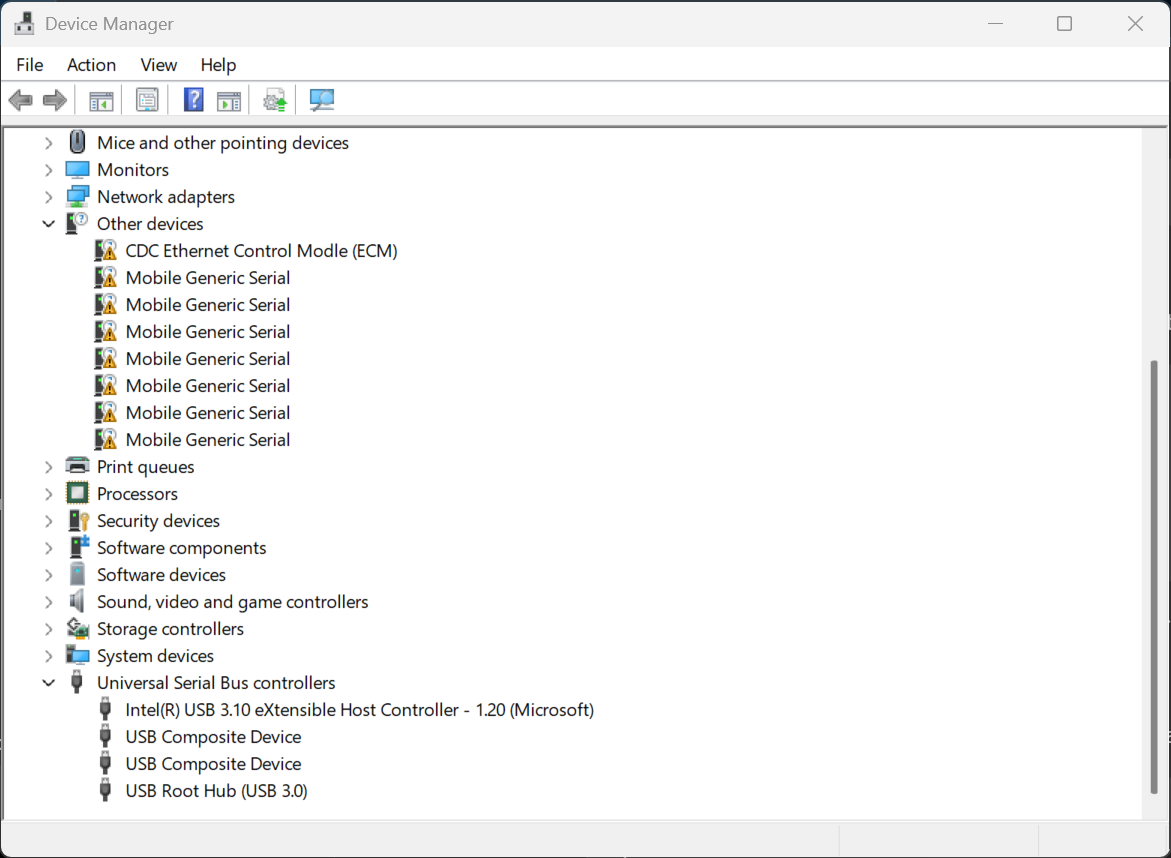Click the USB Root Hub (USB 3.0) icon
This screenshot has width=1171, height=858.
click(105, 790)
